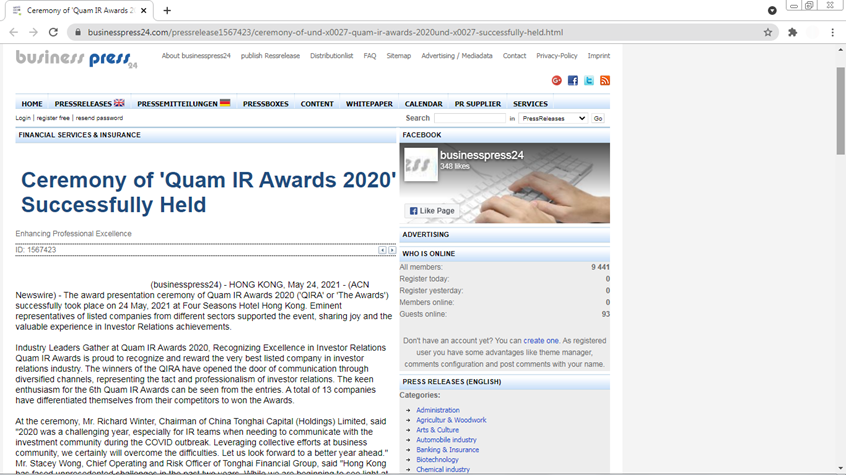Open the Biotechnology category link
This screenshot has width=846, height=475.
tap(437, 459)
